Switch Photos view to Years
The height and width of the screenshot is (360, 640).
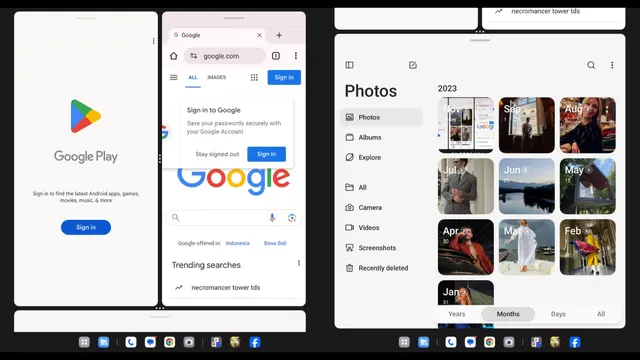456,314
